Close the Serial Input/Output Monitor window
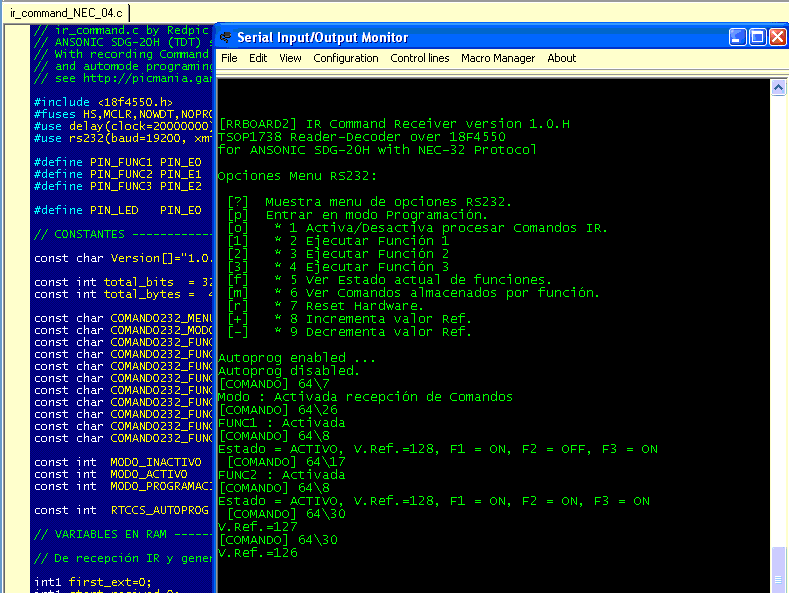Screen dimensions: 789x593 tap(777, 37)
